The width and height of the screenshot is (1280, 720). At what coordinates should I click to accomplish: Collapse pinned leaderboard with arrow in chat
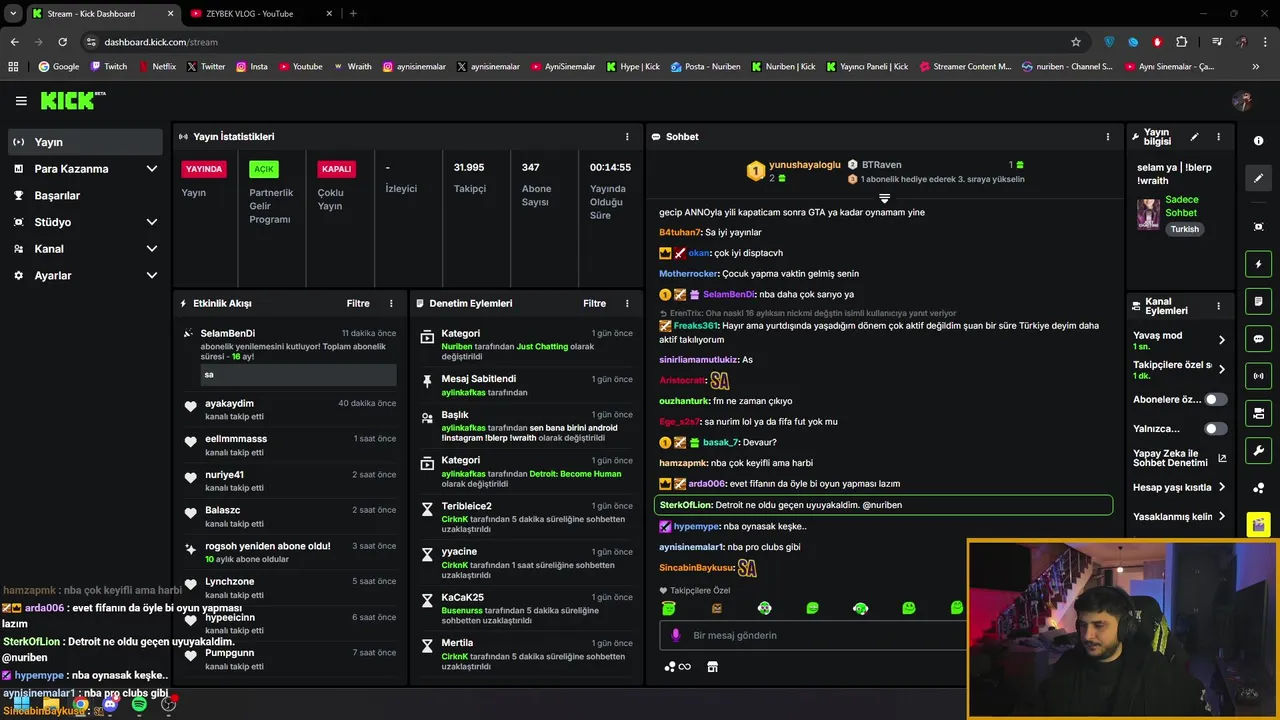click(x=884, y=198)
